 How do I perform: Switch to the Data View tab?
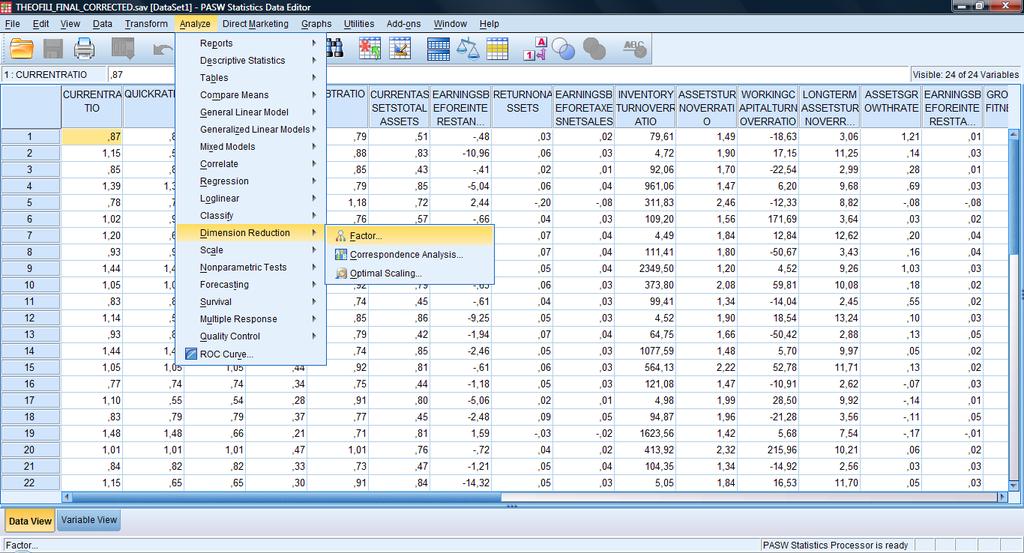click(30, 520)
